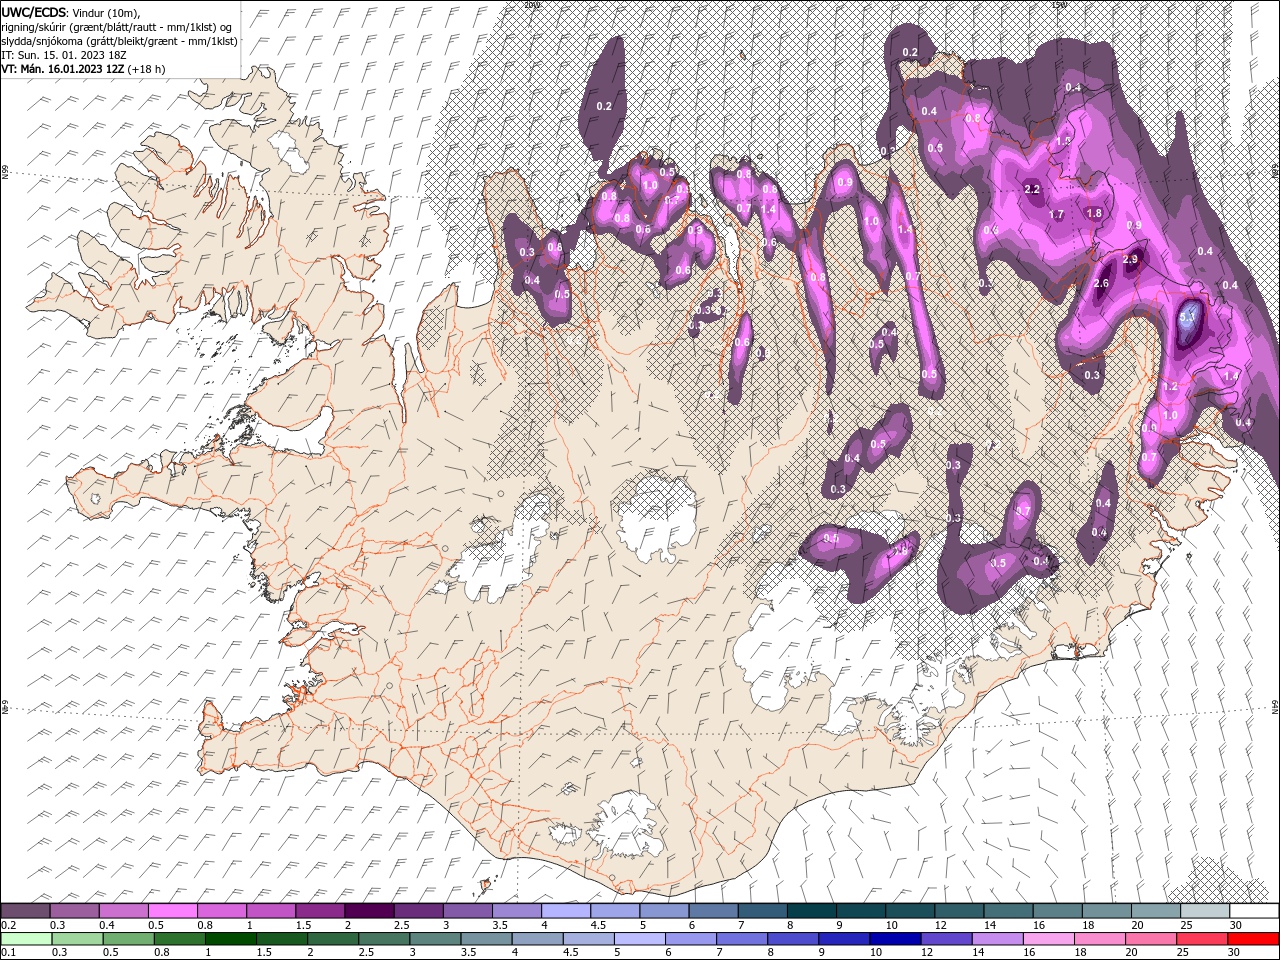Click the 'slydda/snjókoma' legend description line
Screen dimensions: 1280x960
click(120, 41)
